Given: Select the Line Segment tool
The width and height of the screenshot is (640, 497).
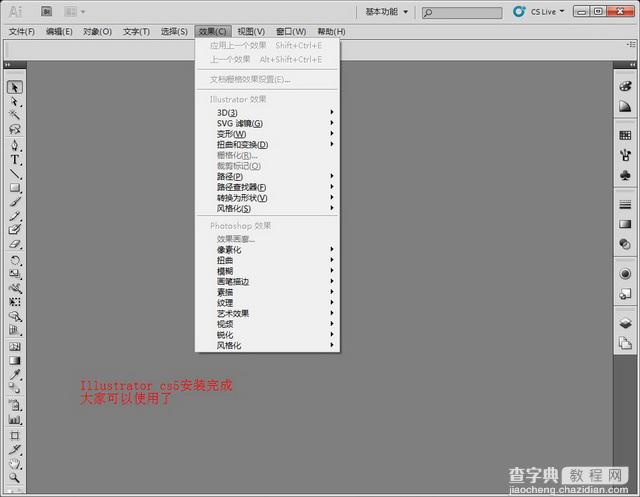Looking at the screenshot, I should (15, 174).
